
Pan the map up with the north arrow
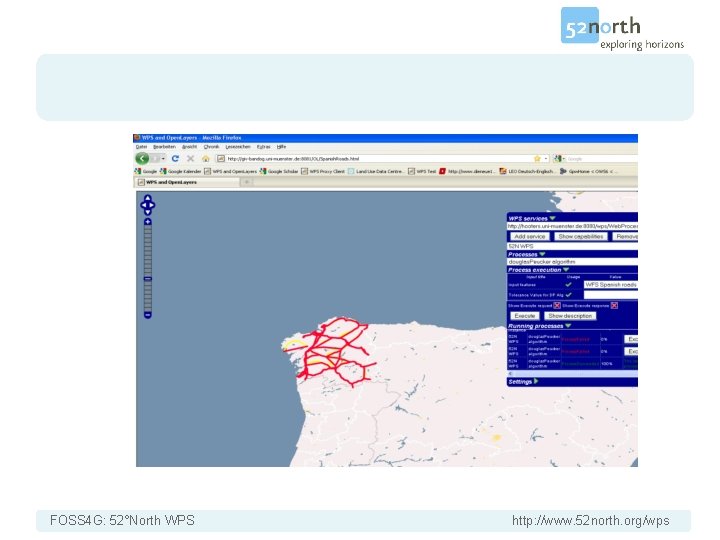pos(147,198)
